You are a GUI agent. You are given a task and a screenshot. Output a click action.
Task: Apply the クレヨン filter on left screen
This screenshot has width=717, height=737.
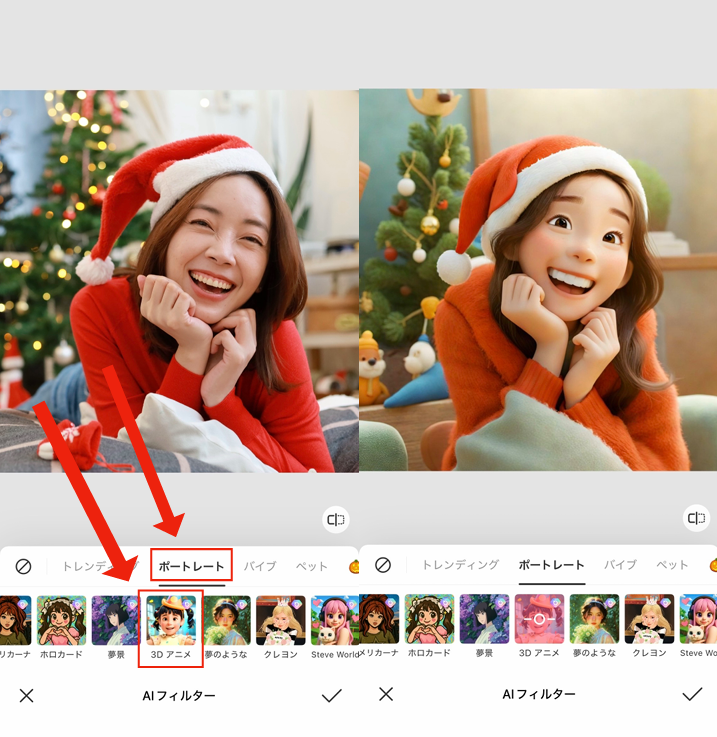pyautogui.click(x=280, y=620)
